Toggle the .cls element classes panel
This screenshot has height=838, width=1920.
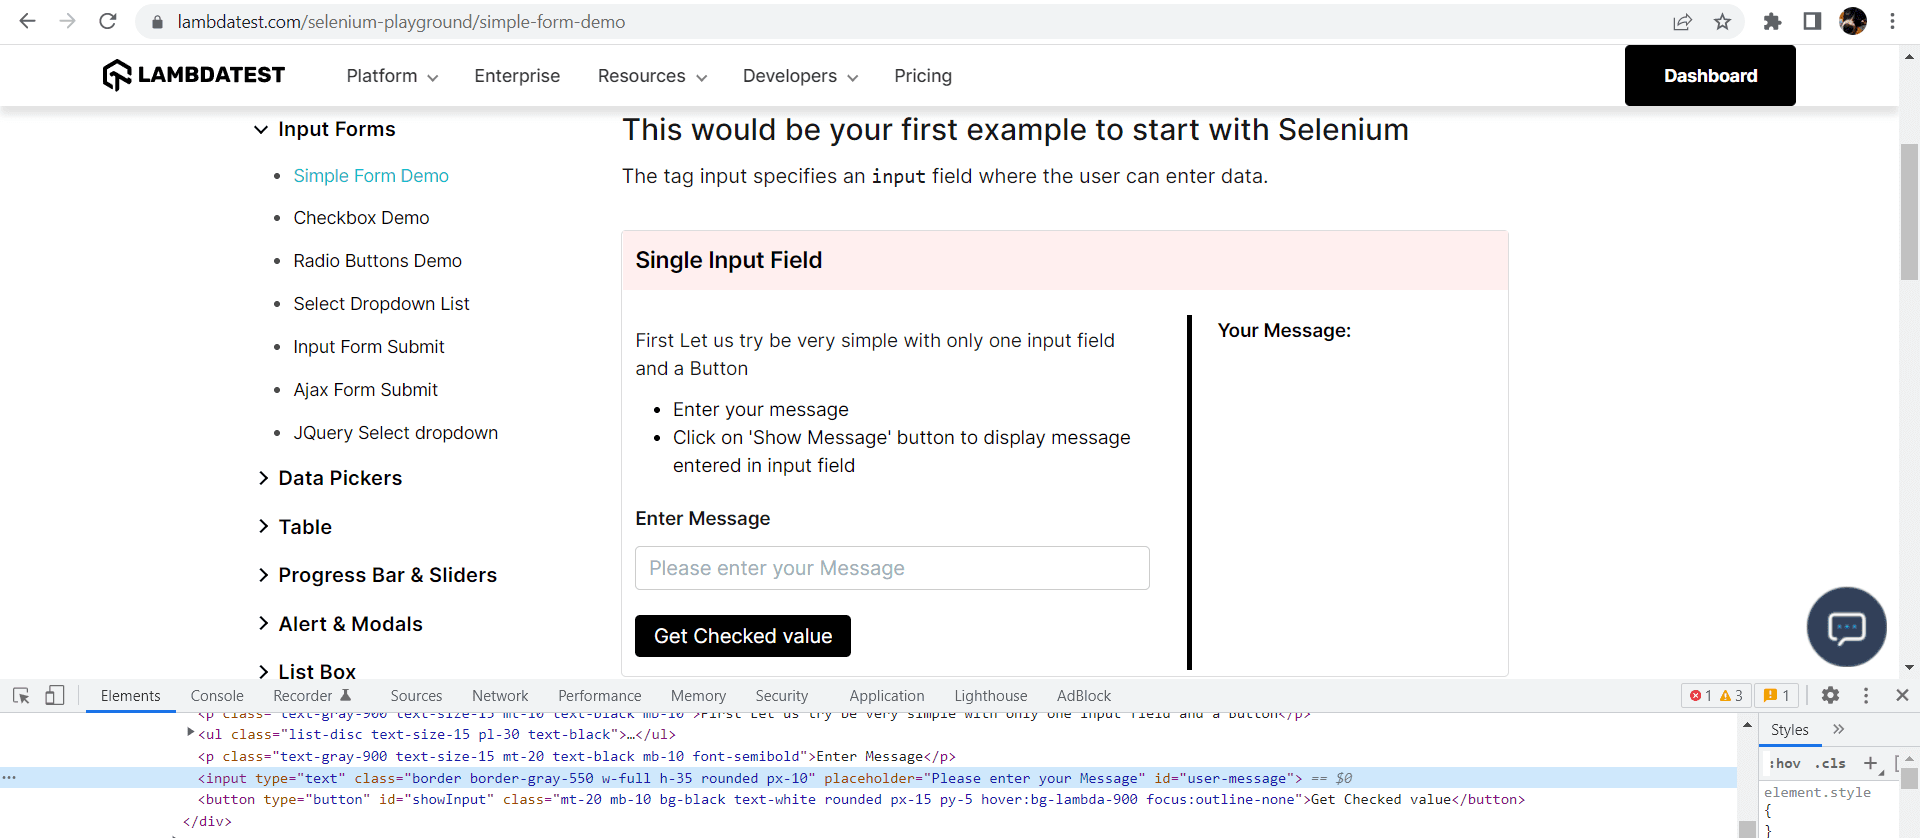(1831, 763)
